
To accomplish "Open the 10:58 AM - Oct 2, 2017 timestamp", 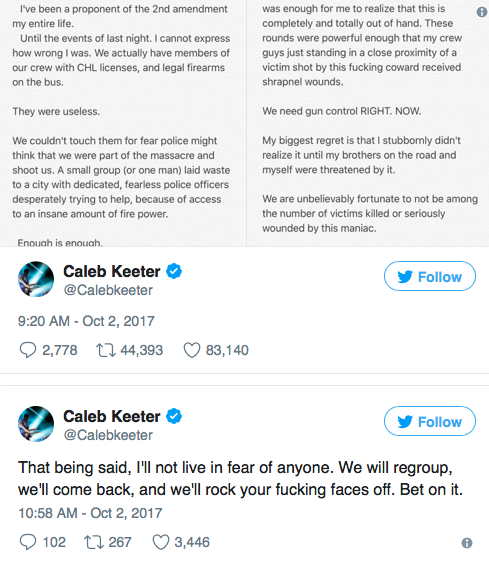I will click(90, 513).
